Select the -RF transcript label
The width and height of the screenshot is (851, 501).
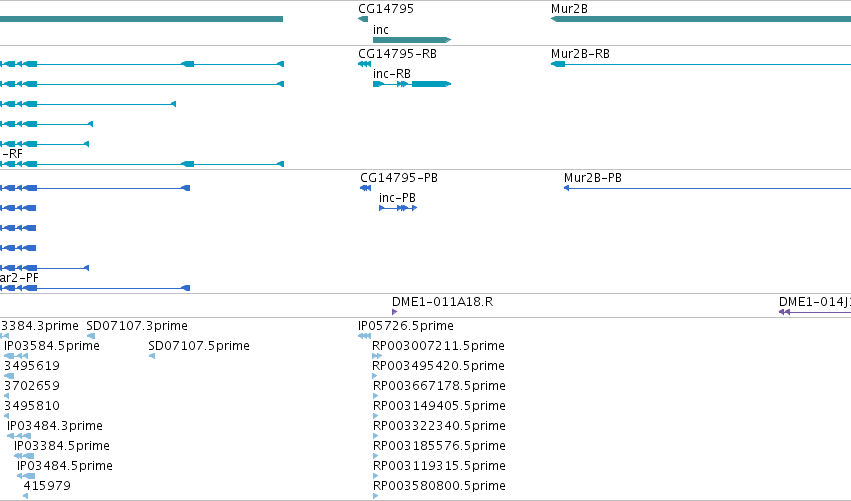pos(11,154)
